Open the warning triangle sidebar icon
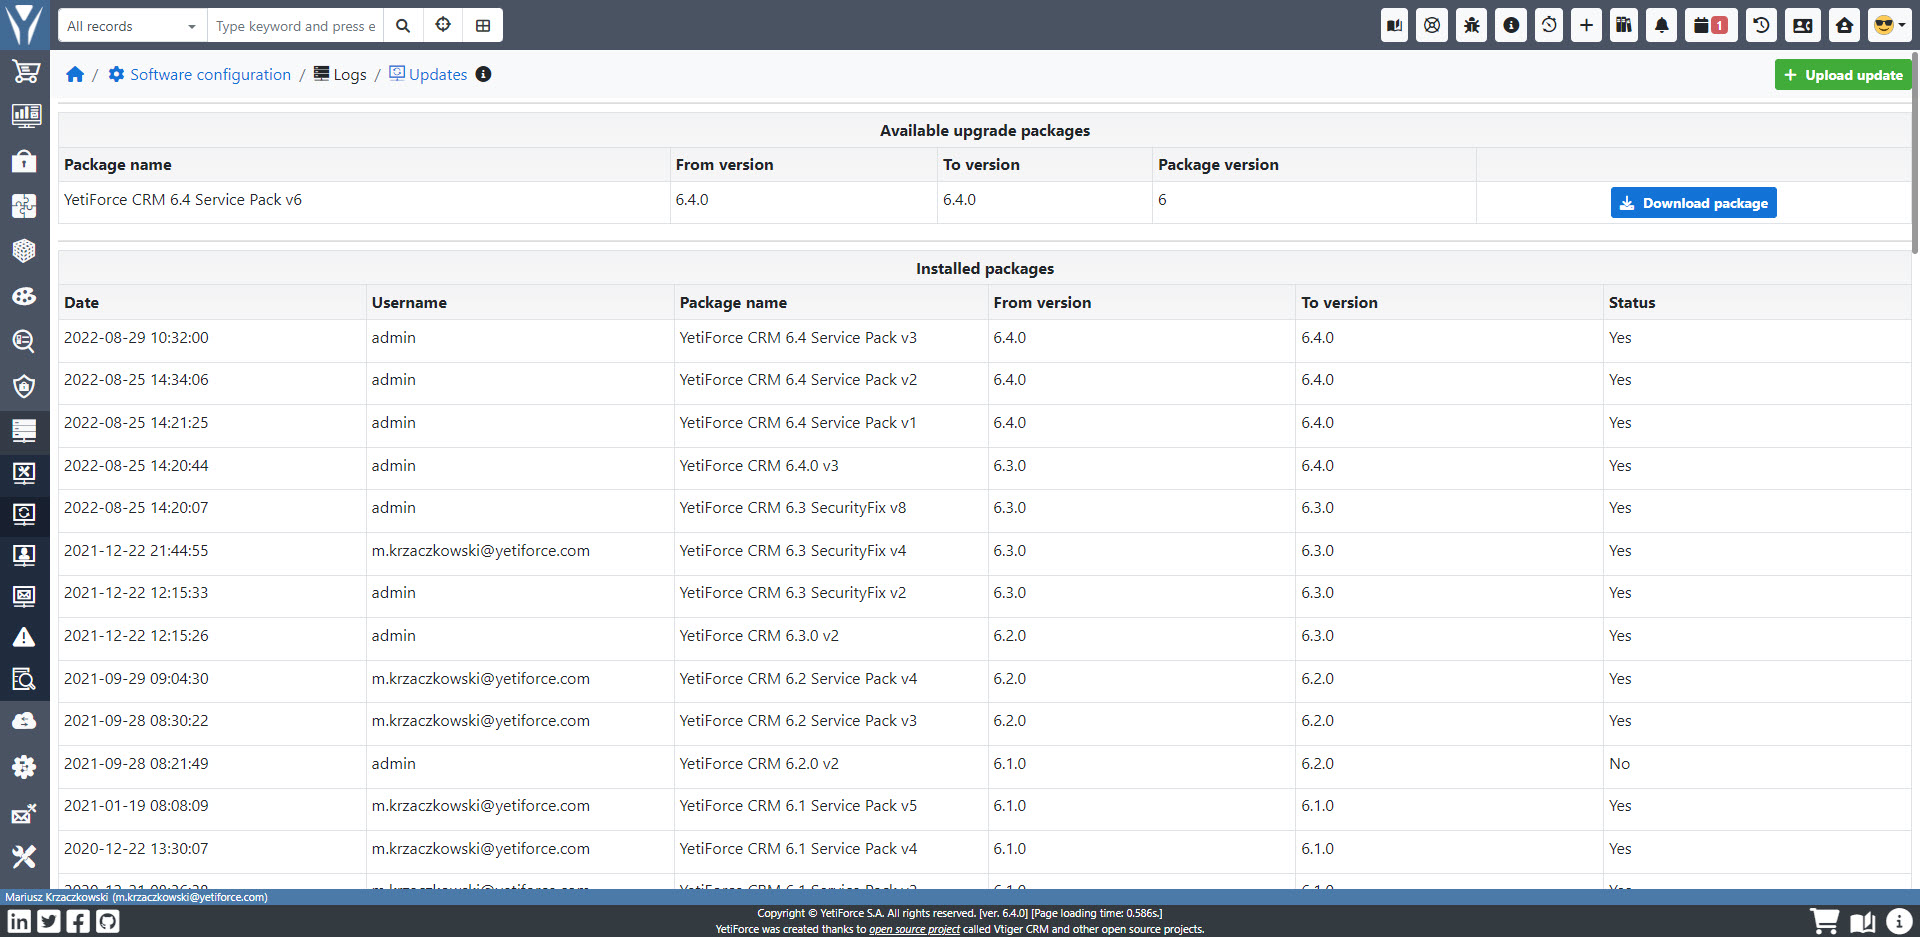The image size is (1920, 937). [25, 637]
